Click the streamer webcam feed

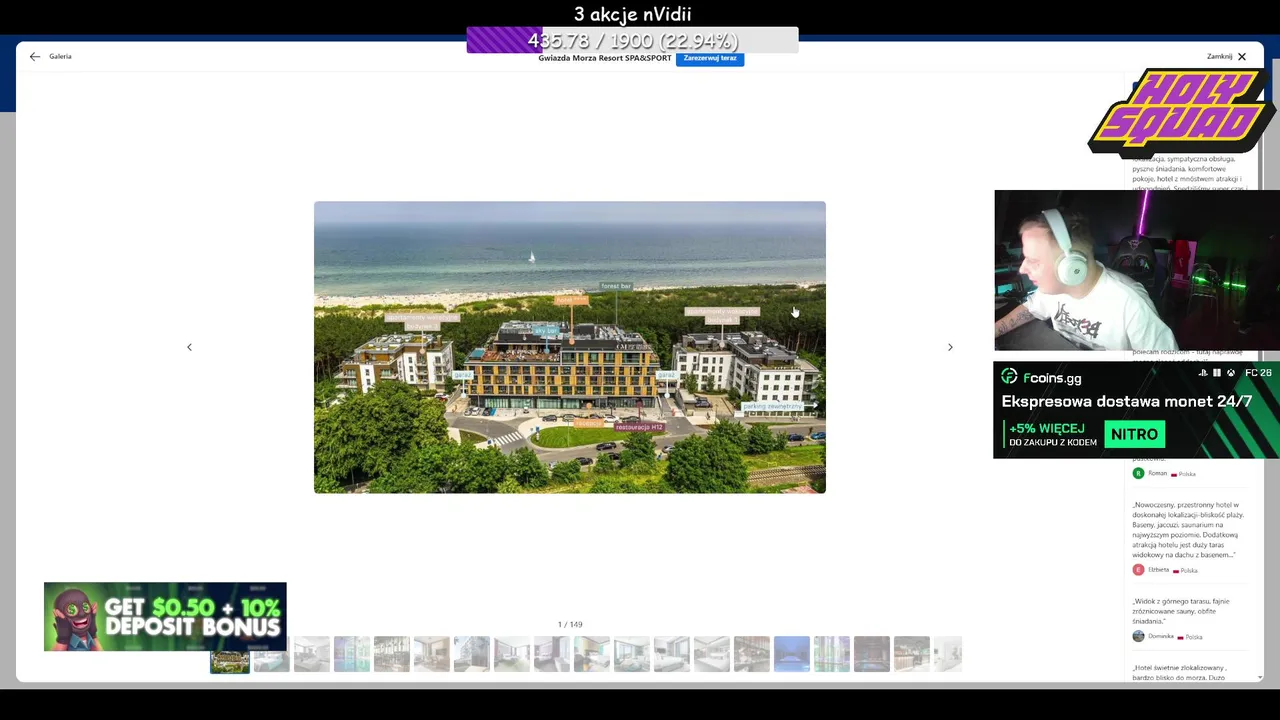click(x=1137, y=270)
